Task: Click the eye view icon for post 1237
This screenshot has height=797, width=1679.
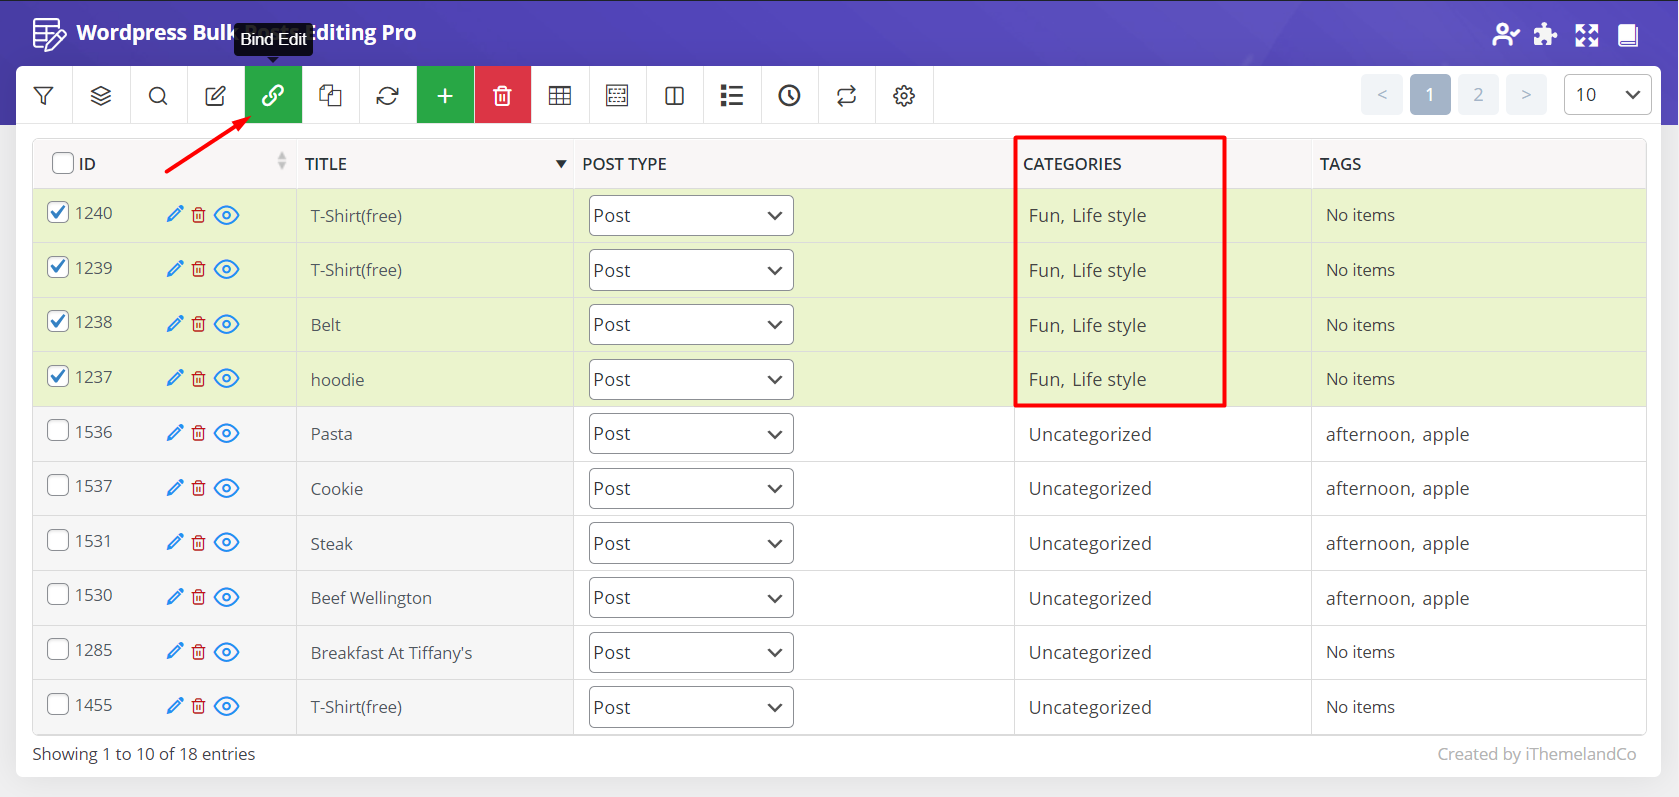Action: [x=227, y=378]
